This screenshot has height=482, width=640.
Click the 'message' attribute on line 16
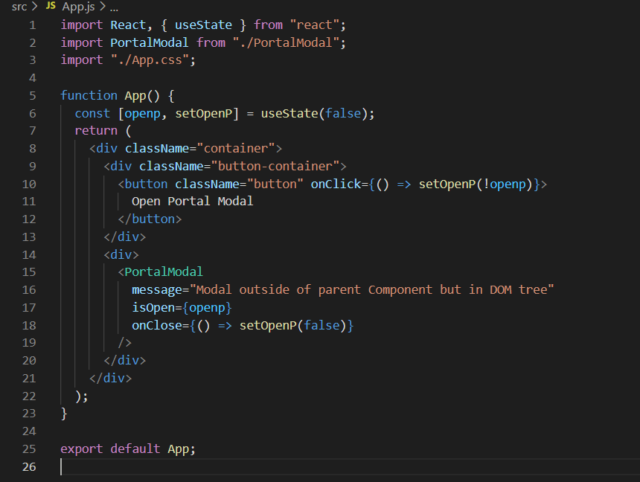pyautogui.click(x=157, y=290)
